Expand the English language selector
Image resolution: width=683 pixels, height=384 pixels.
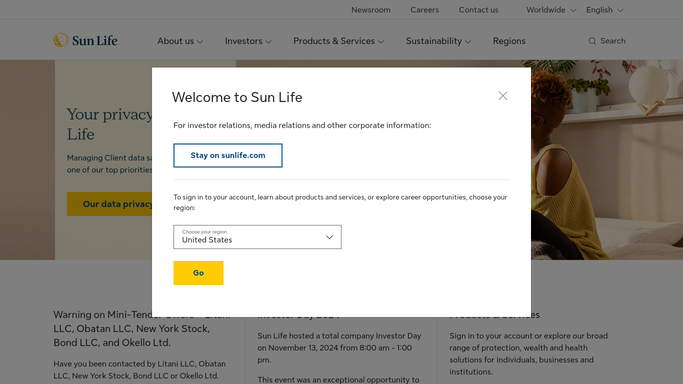coord(605,10)
